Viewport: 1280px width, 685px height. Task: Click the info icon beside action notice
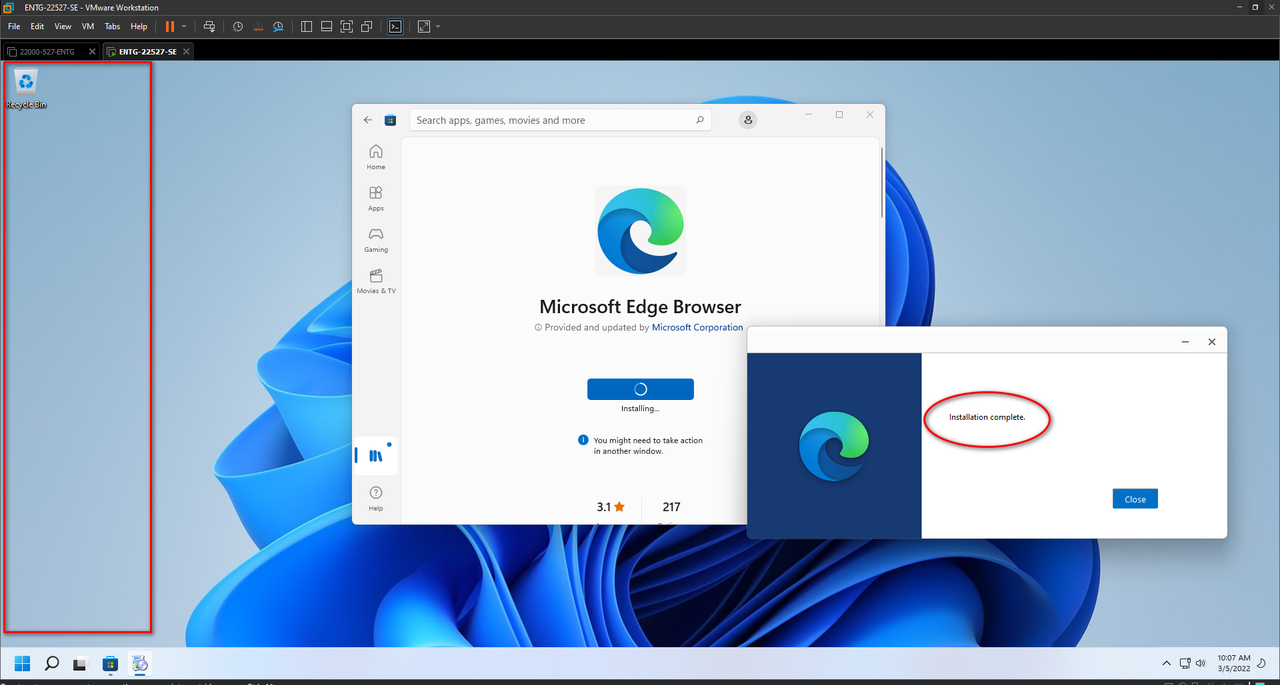pyautogui.click(x=583, y=440)
